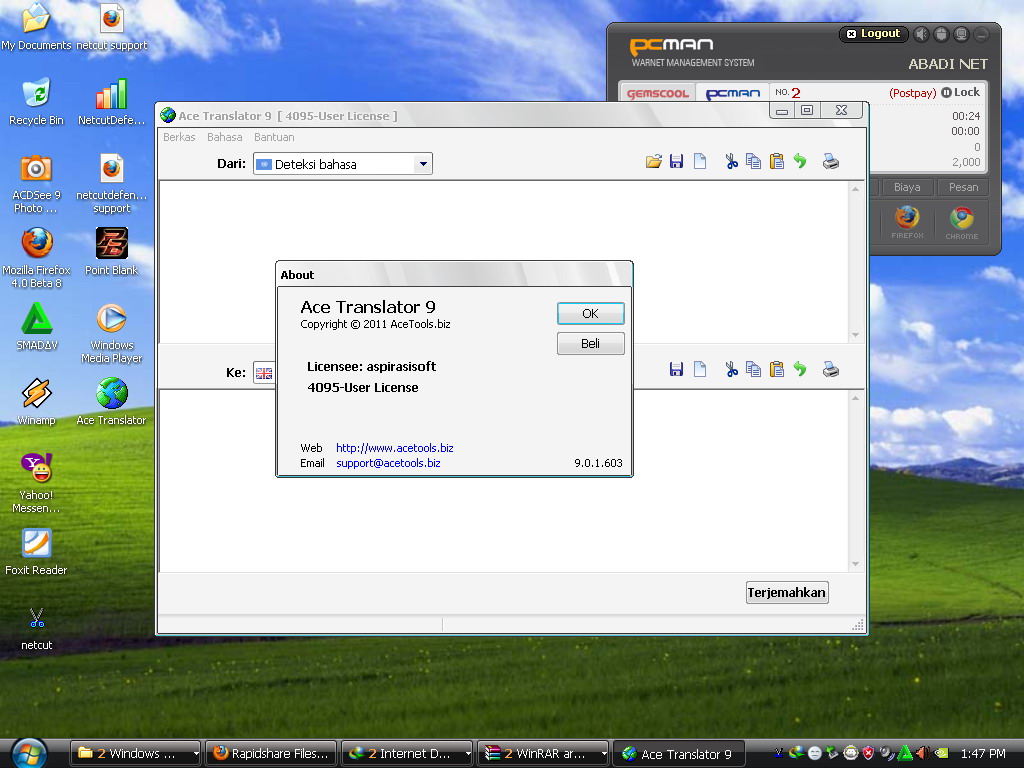Click the target panel Save icon
The image size is (1024, 768).
click(x=677, y=370)
